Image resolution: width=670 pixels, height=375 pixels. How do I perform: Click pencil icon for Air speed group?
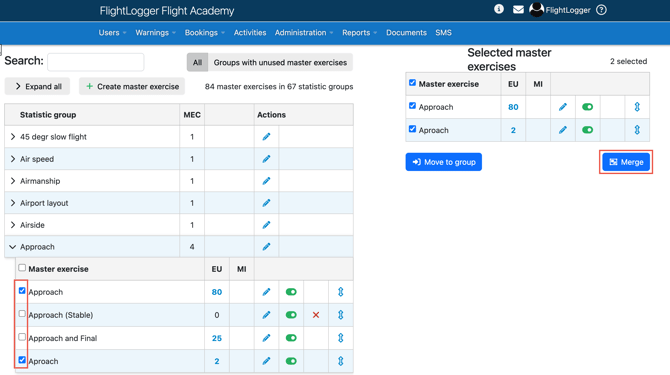click(266, 159)
